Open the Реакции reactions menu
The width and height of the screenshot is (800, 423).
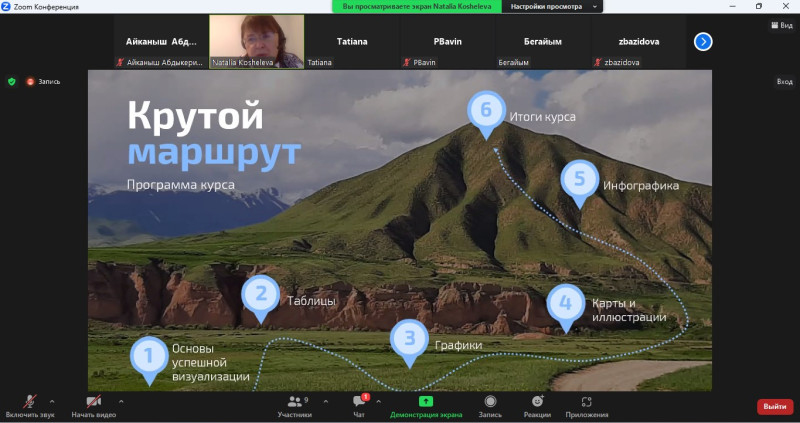(537, 401)
